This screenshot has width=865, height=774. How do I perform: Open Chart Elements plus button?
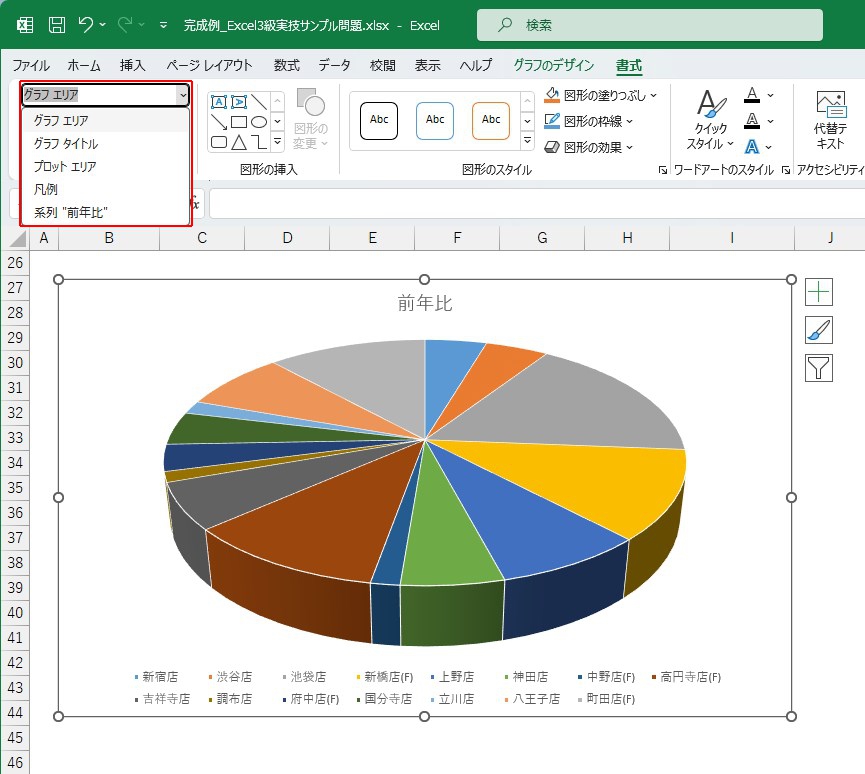(x=819, y=292)
